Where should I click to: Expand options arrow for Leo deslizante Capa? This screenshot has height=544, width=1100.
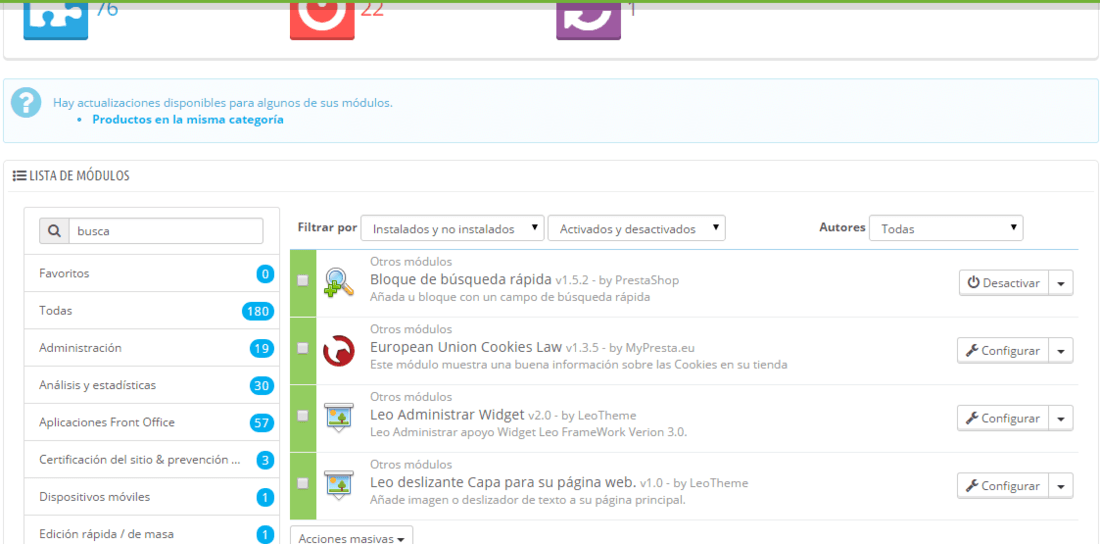click(x=1061, y=486)
